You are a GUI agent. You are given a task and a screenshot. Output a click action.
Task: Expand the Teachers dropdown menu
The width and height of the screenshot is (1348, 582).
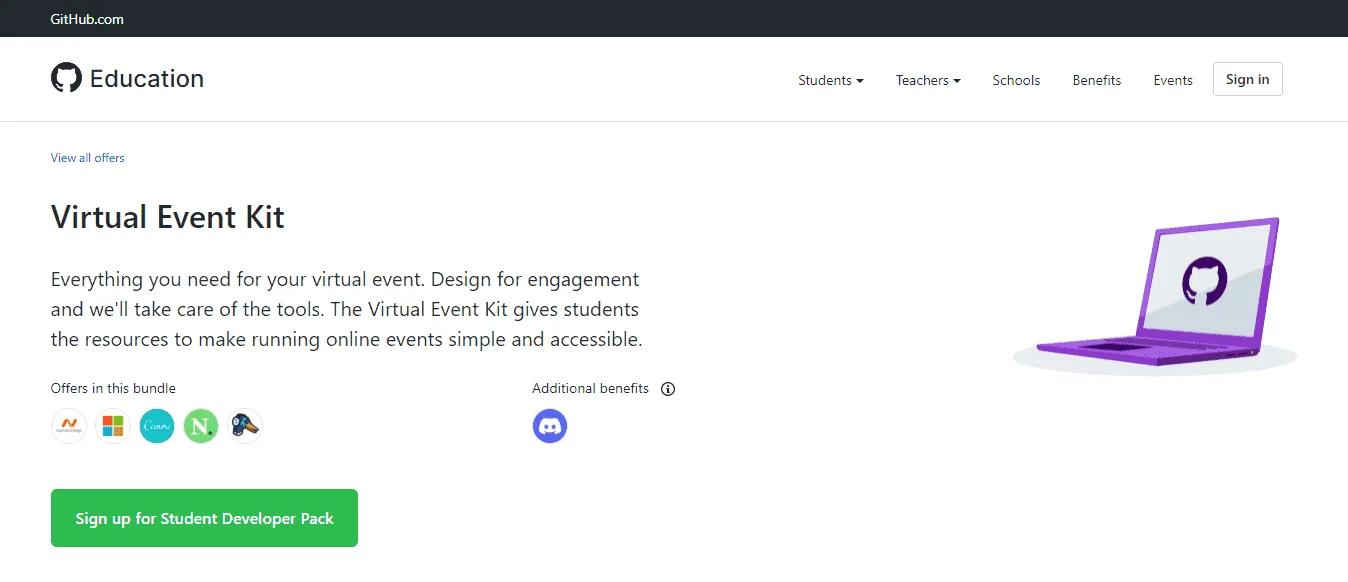pyautogui.click(x=928, y=80)
